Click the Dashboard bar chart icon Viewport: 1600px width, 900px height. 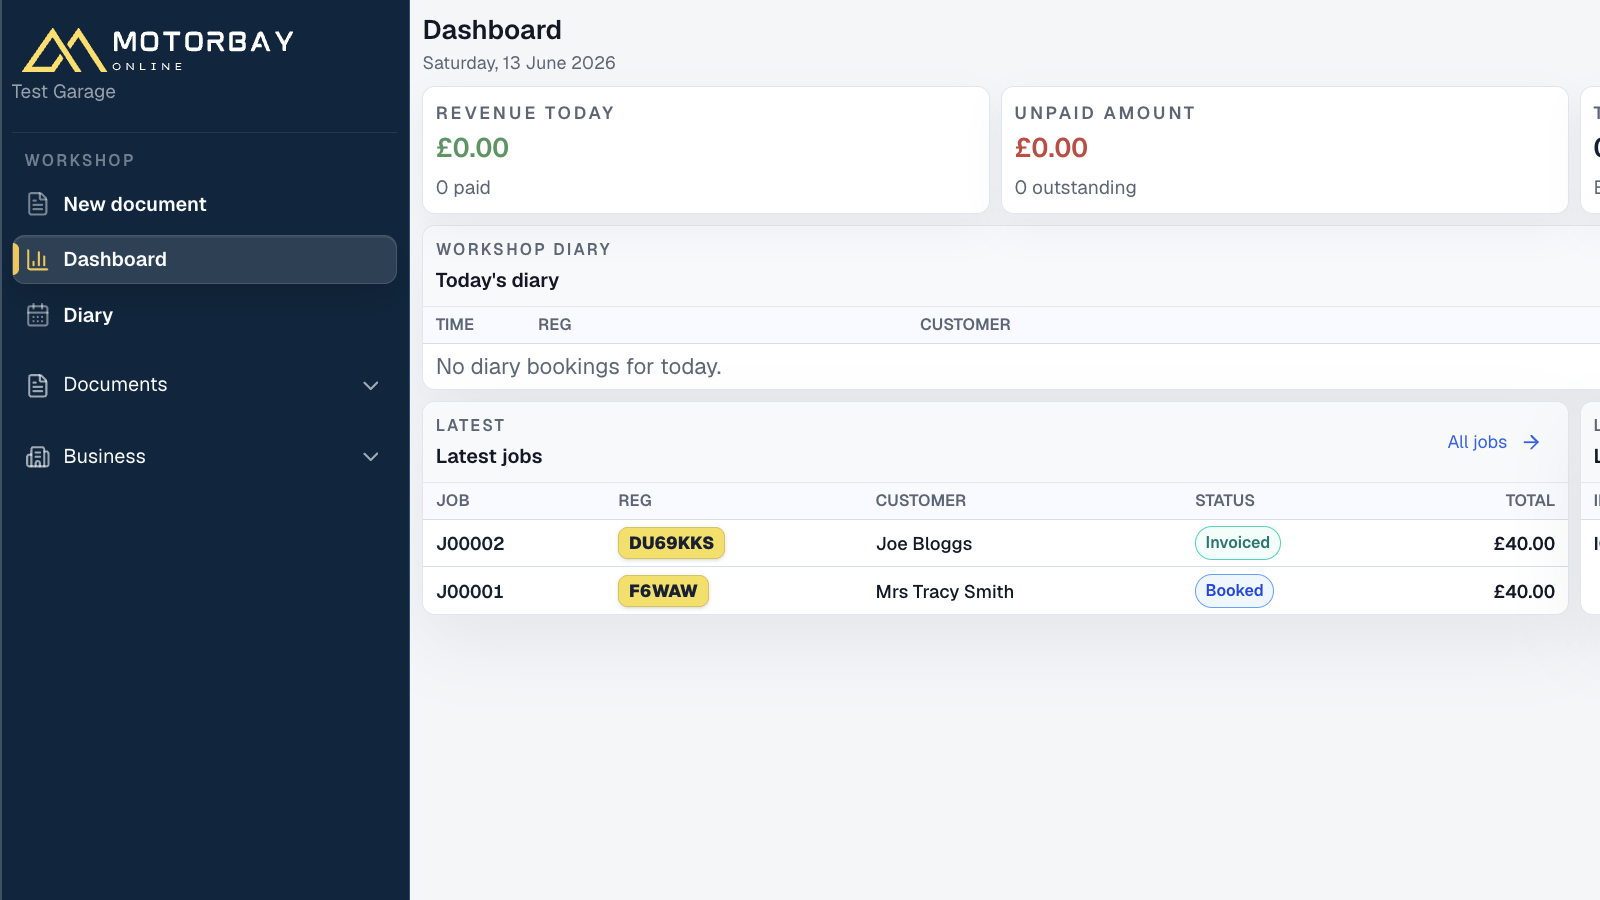coord(38,260)
